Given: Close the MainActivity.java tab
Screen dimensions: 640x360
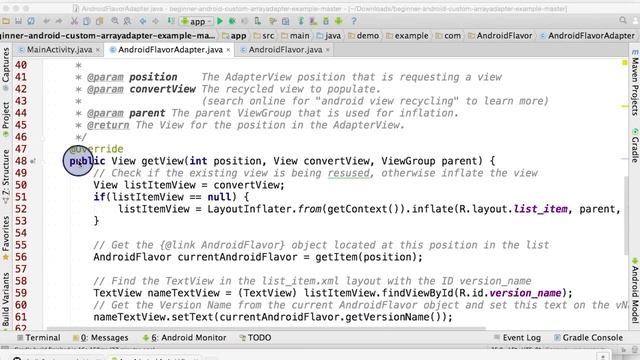Looking at the screenshot, I should 98,50.
